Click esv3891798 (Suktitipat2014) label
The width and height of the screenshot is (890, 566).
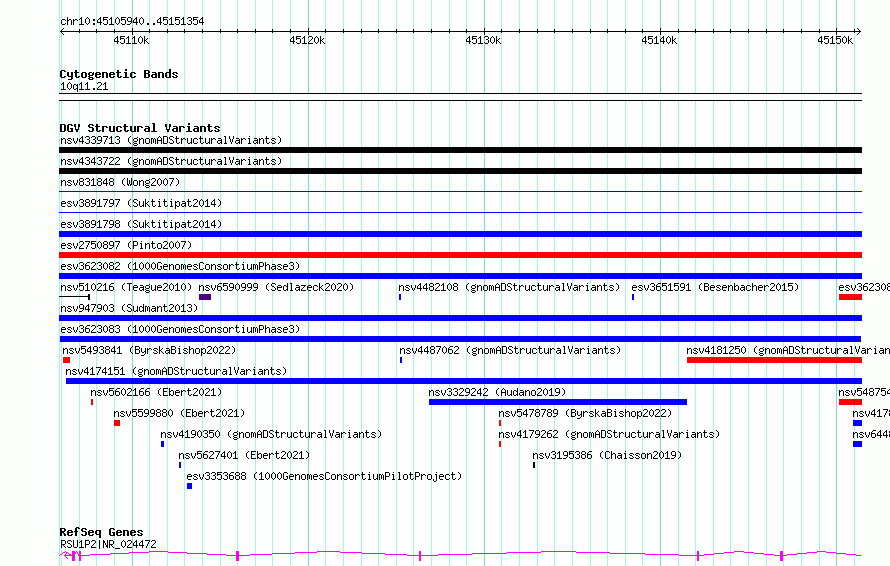point(141,224)
